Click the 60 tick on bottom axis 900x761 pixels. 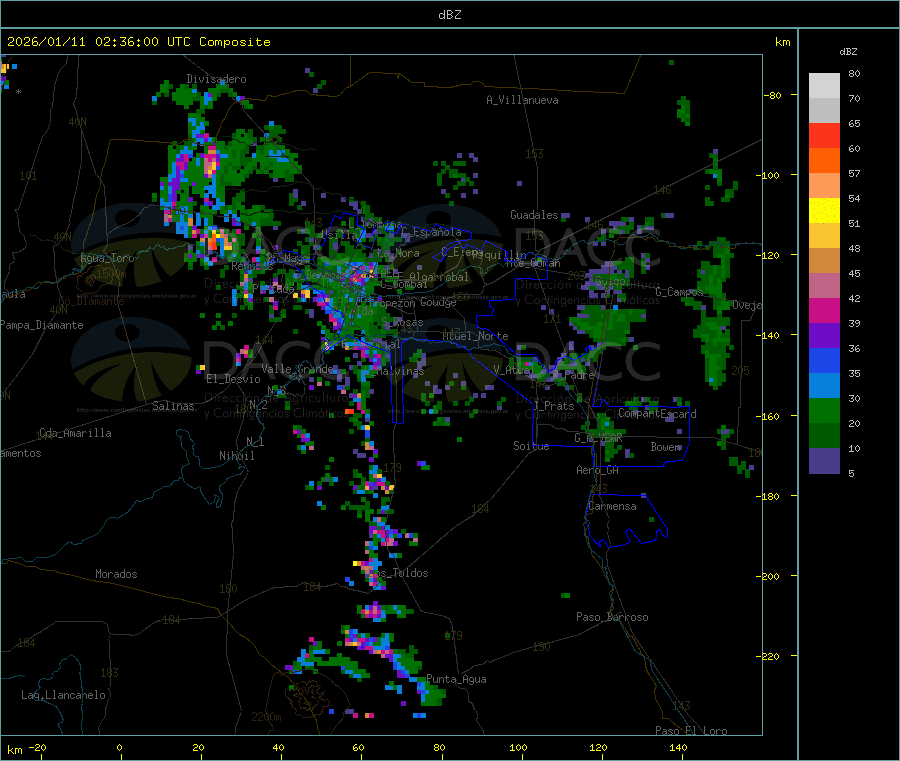(x=358, y=748)
